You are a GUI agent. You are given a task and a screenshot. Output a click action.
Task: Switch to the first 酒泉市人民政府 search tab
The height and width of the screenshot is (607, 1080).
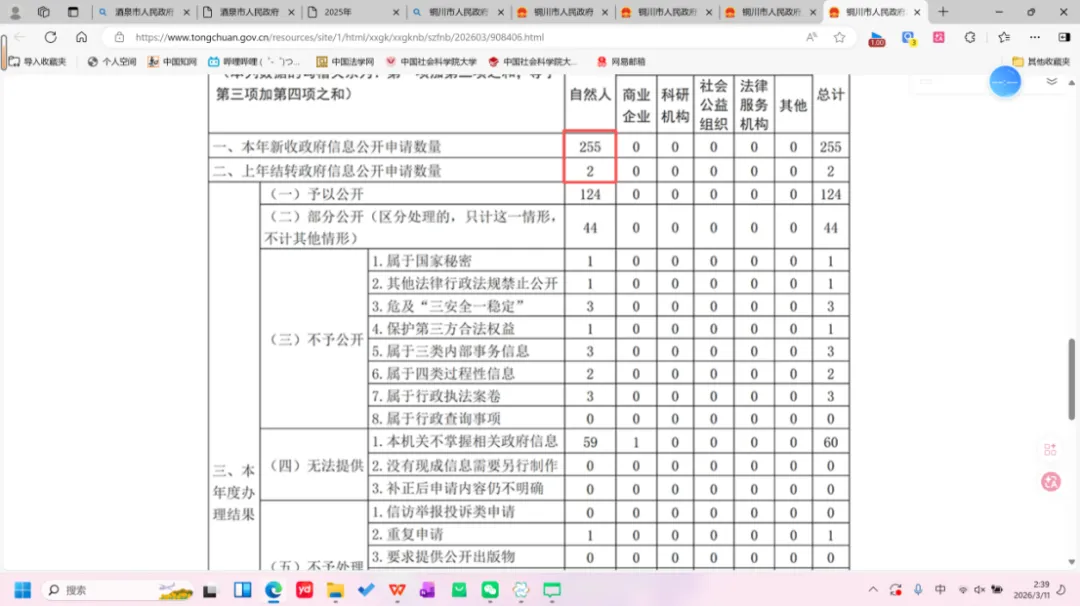(x=144, y=12)
